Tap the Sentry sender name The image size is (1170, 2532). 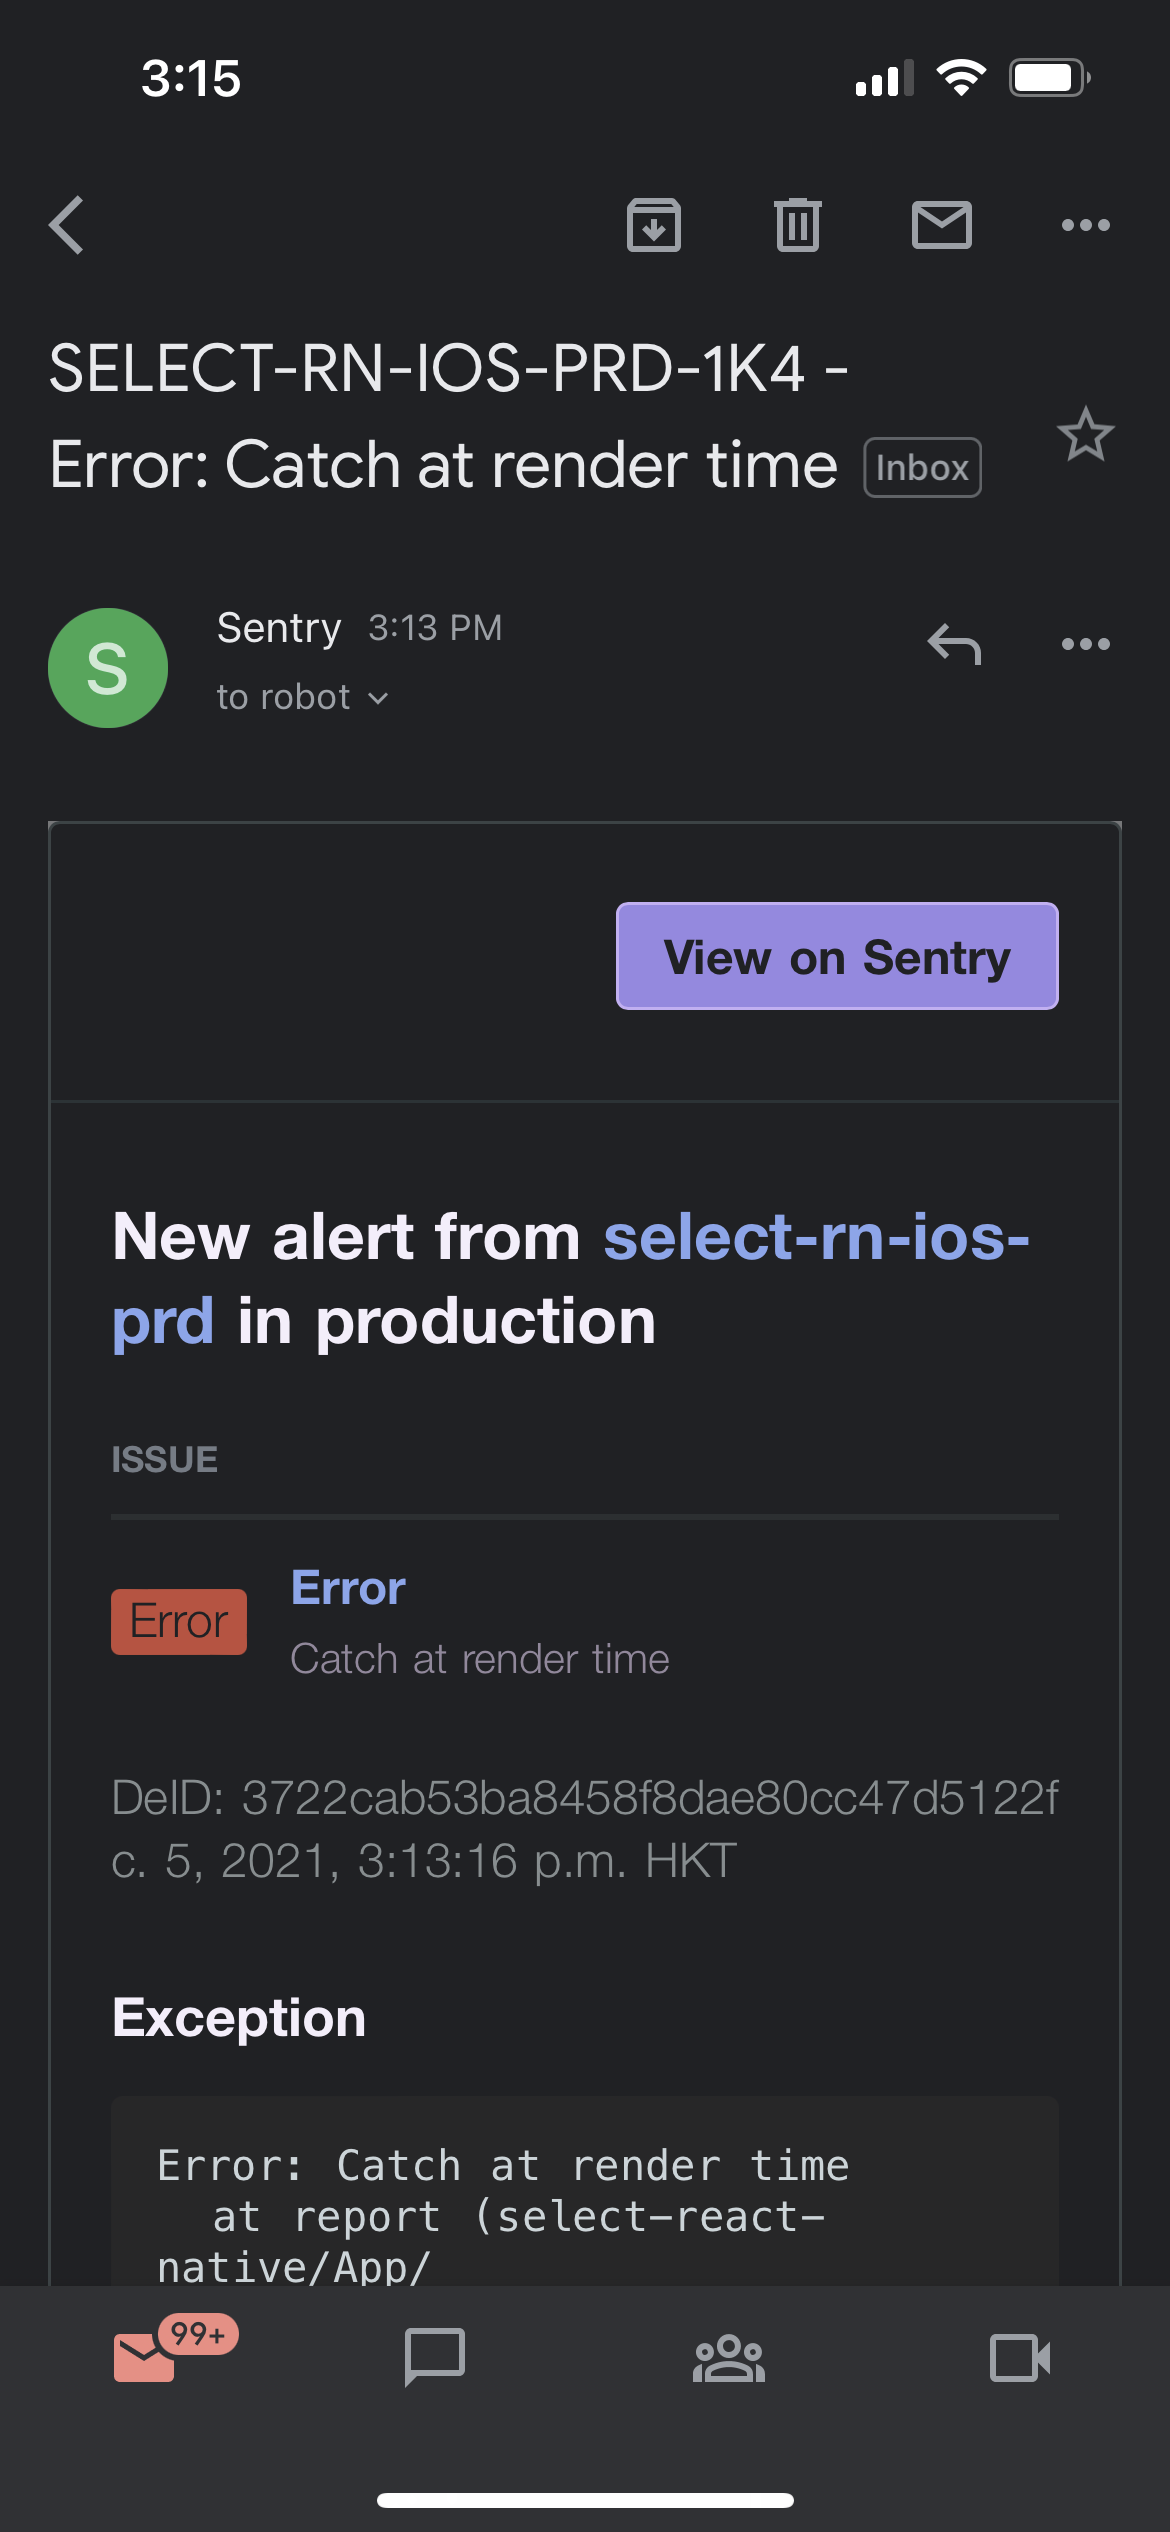click(x=279, y=629)
